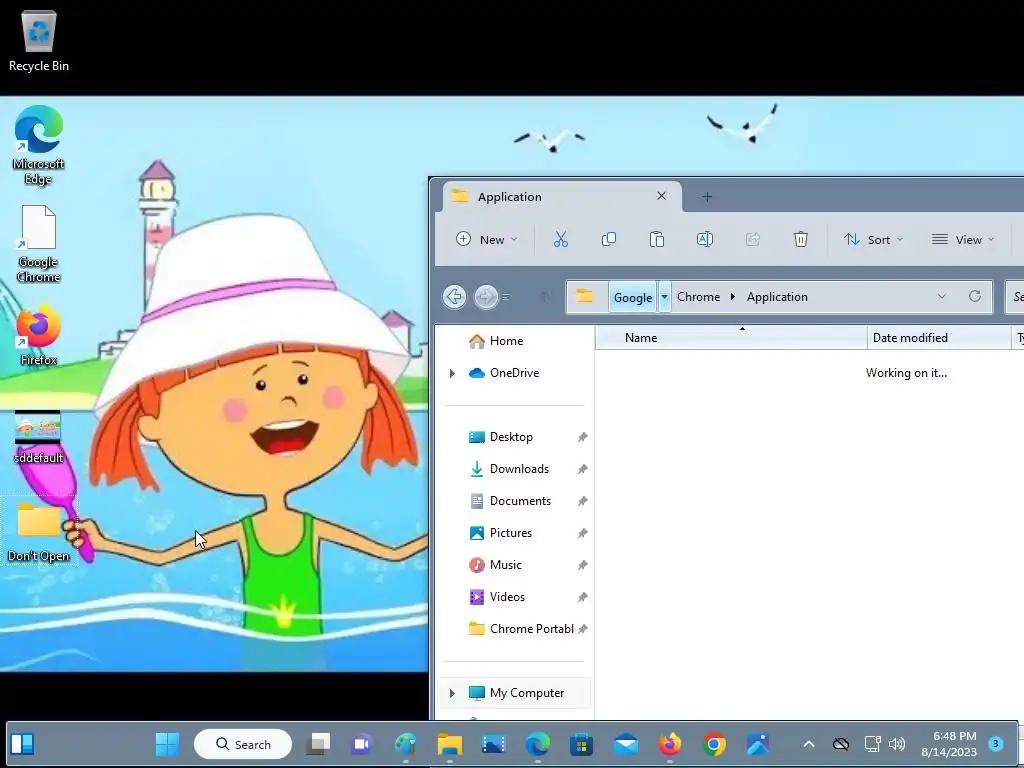The width and height of the screenshot is (1024, 768).
Task: Open Task View from the taskbar
Action: click(x=318, y=744)
